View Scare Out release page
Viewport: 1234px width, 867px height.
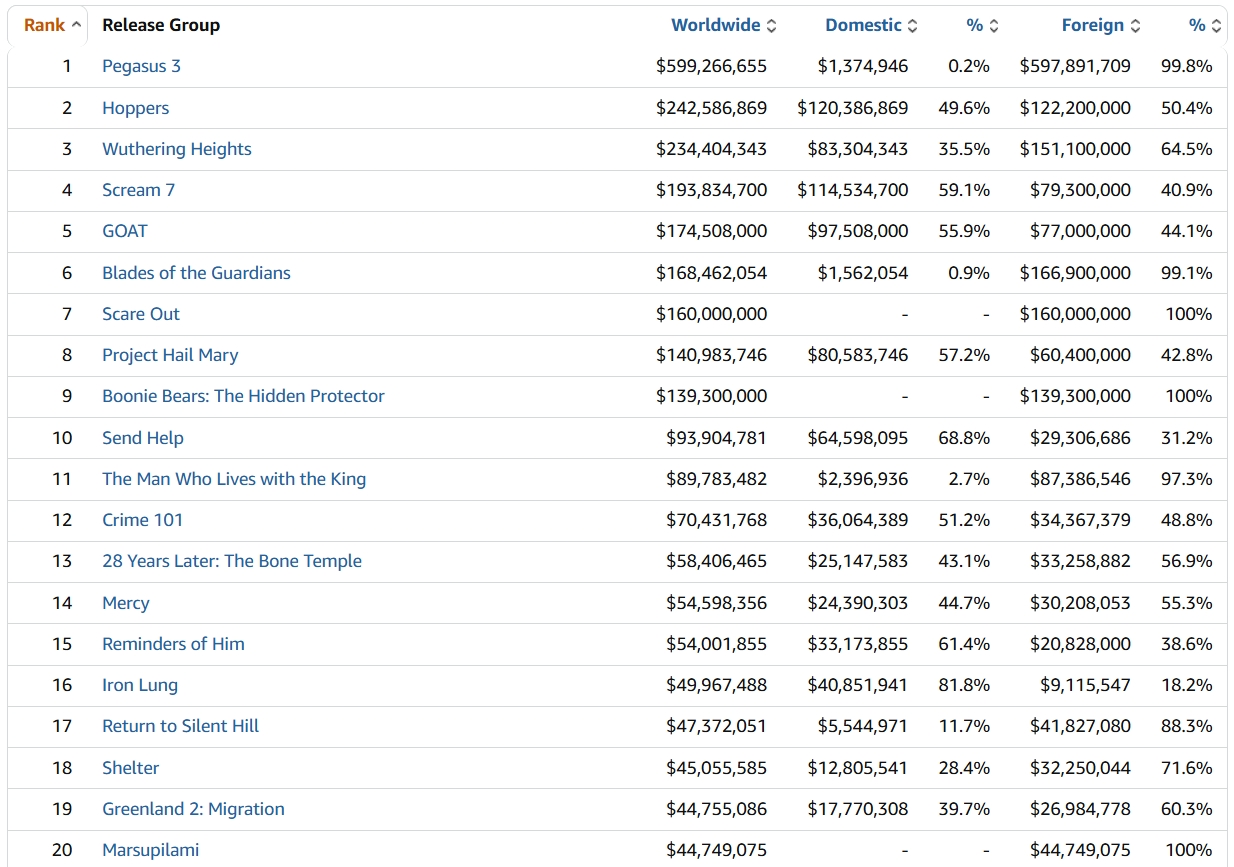click(140, 314)
